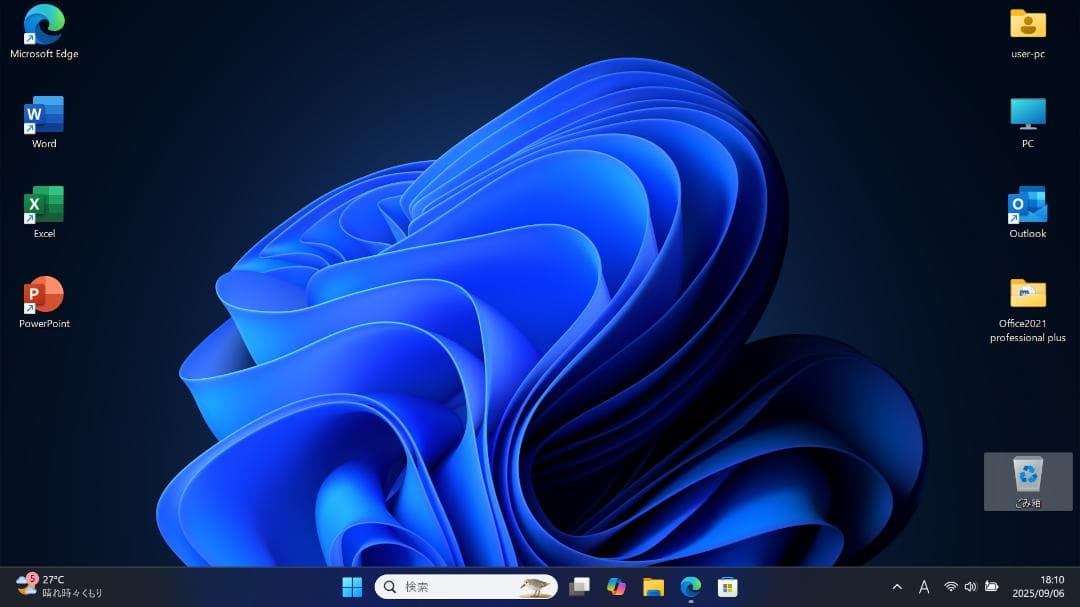This screenshot has height=607, width=1080.
Task: Open the user-pc folder
Action: click(x=1027, y=23)
